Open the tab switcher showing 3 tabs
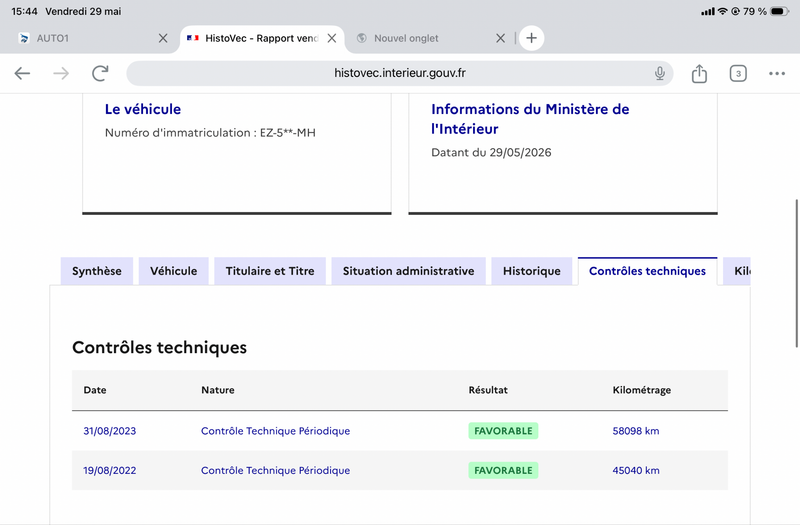Screen dimensions: 800x525 [x=738, y=73]
